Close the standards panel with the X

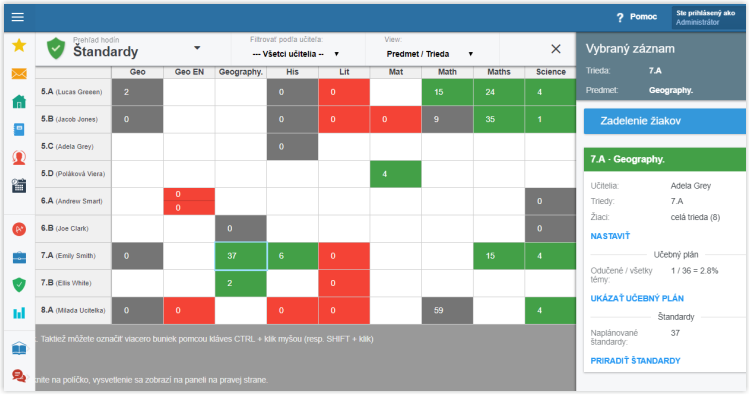click(555, 49)
